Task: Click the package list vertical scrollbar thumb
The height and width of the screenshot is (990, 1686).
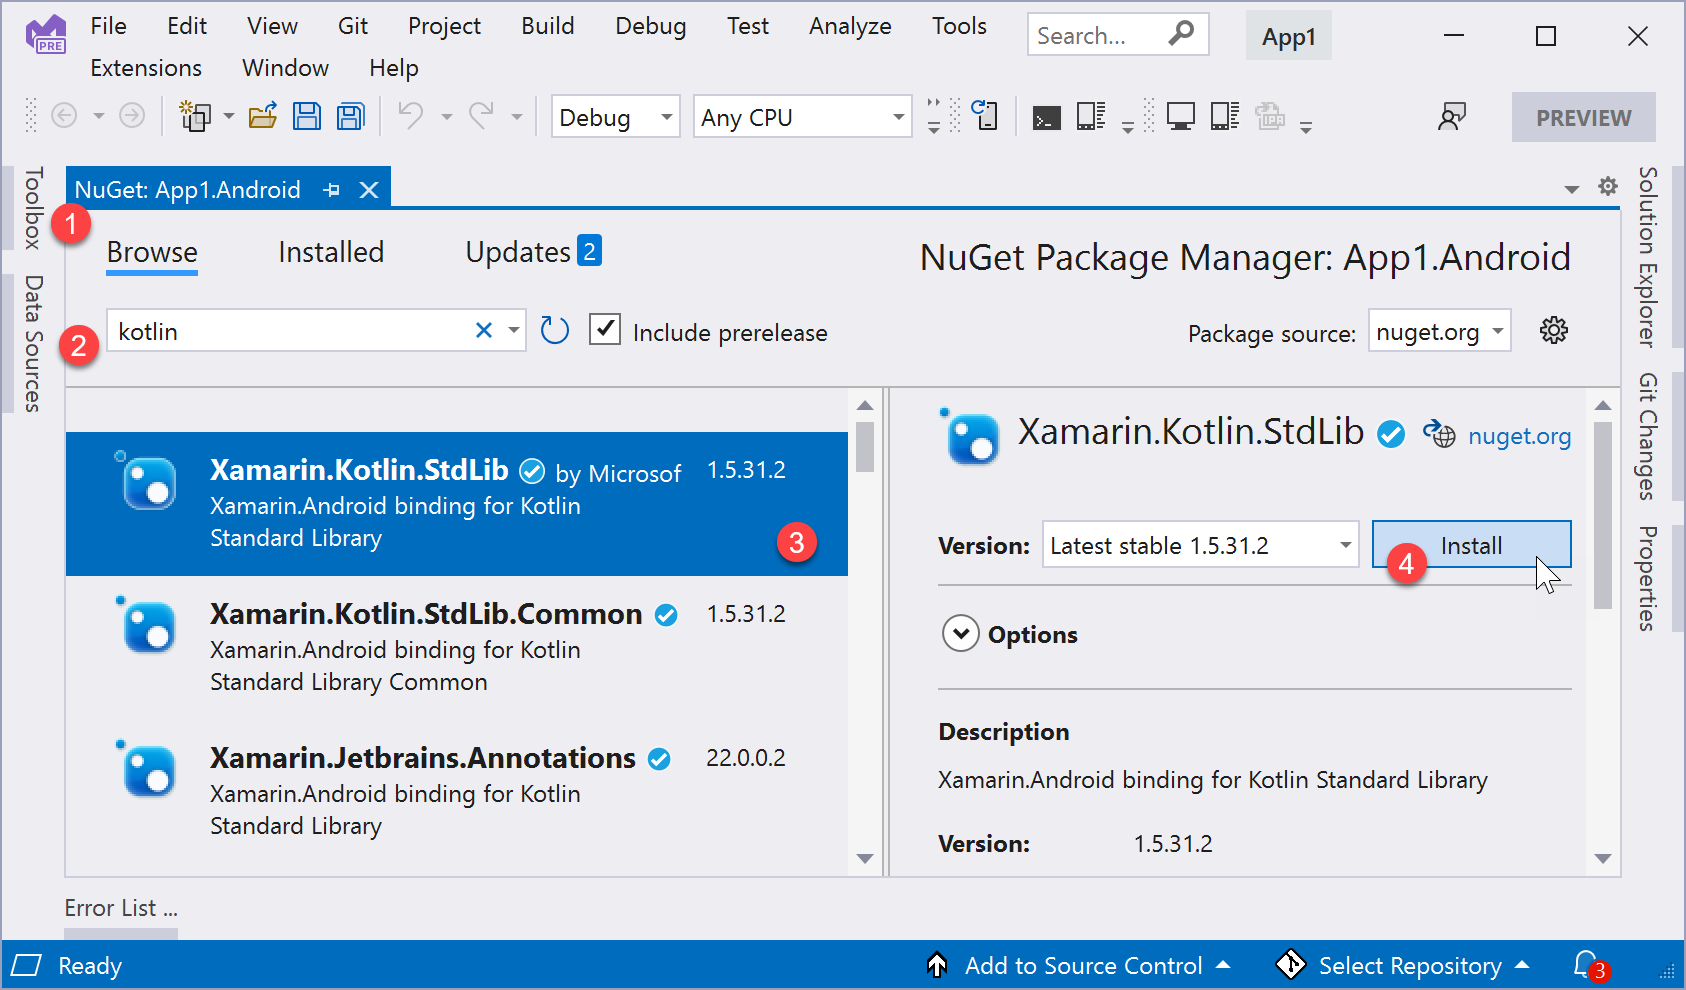Action: [865, 447]
